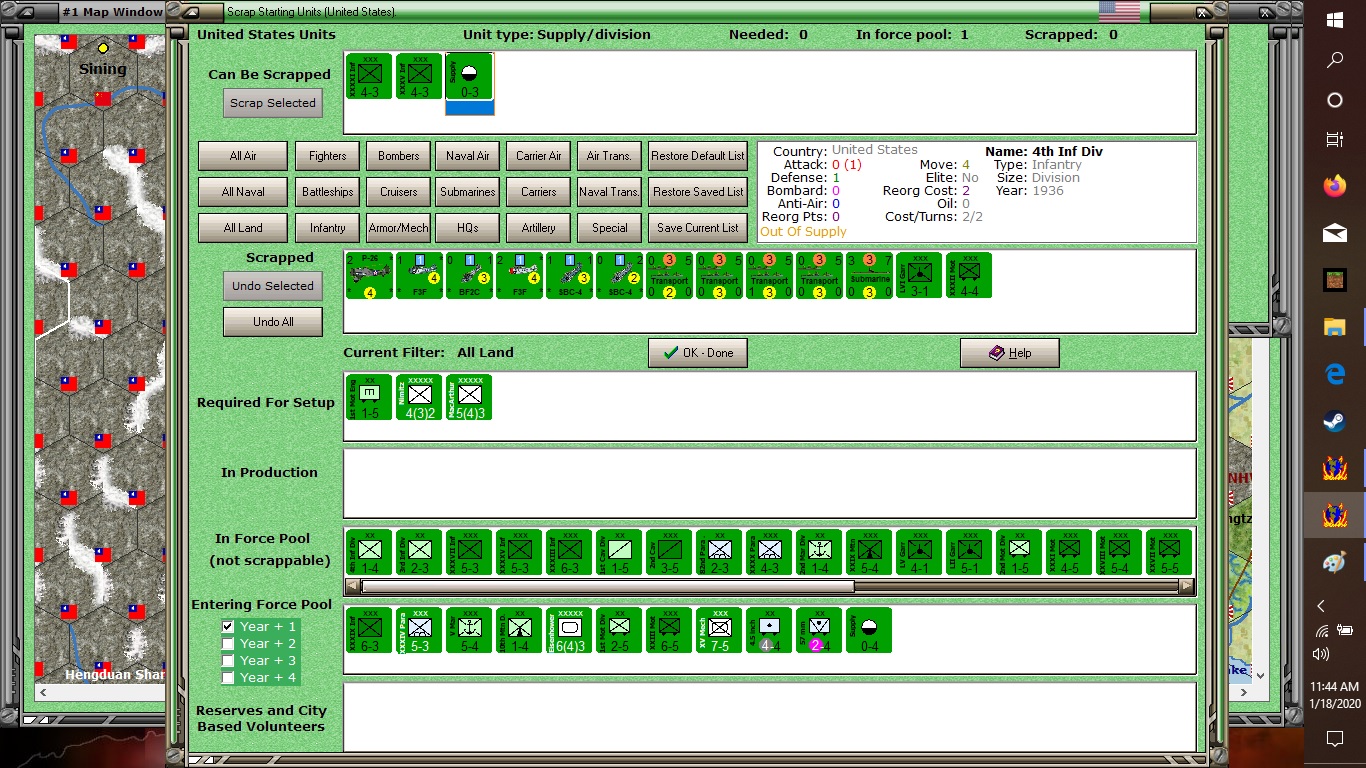Click right arrow of In Force Pool scrollbar

pos(1187,587)
